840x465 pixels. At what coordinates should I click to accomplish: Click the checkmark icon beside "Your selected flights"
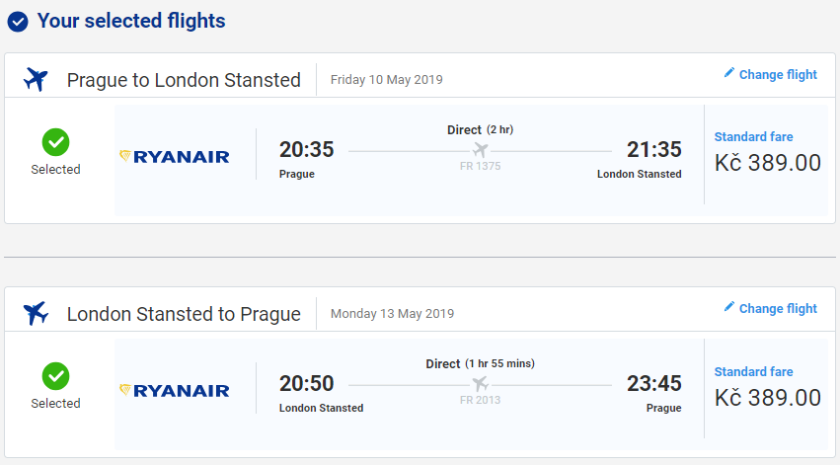tap(17, 22)
